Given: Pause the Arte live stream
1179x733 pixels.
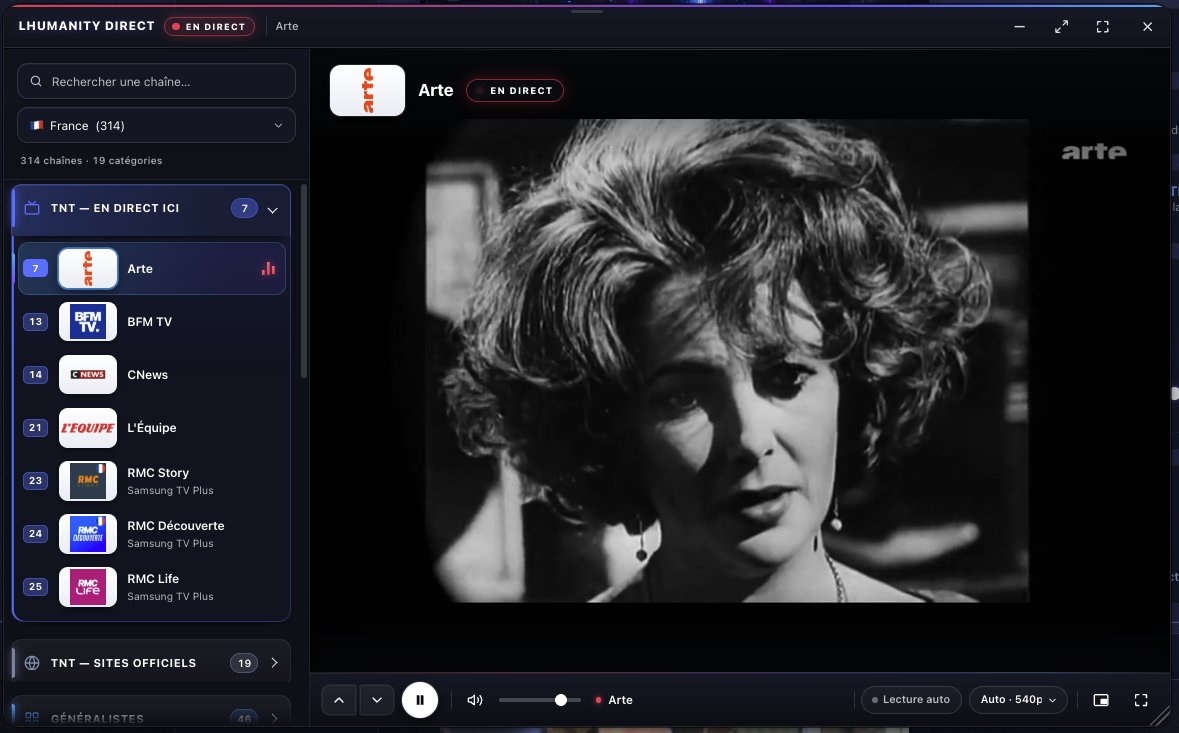Looking at the screenshot, I should [420, 700].
